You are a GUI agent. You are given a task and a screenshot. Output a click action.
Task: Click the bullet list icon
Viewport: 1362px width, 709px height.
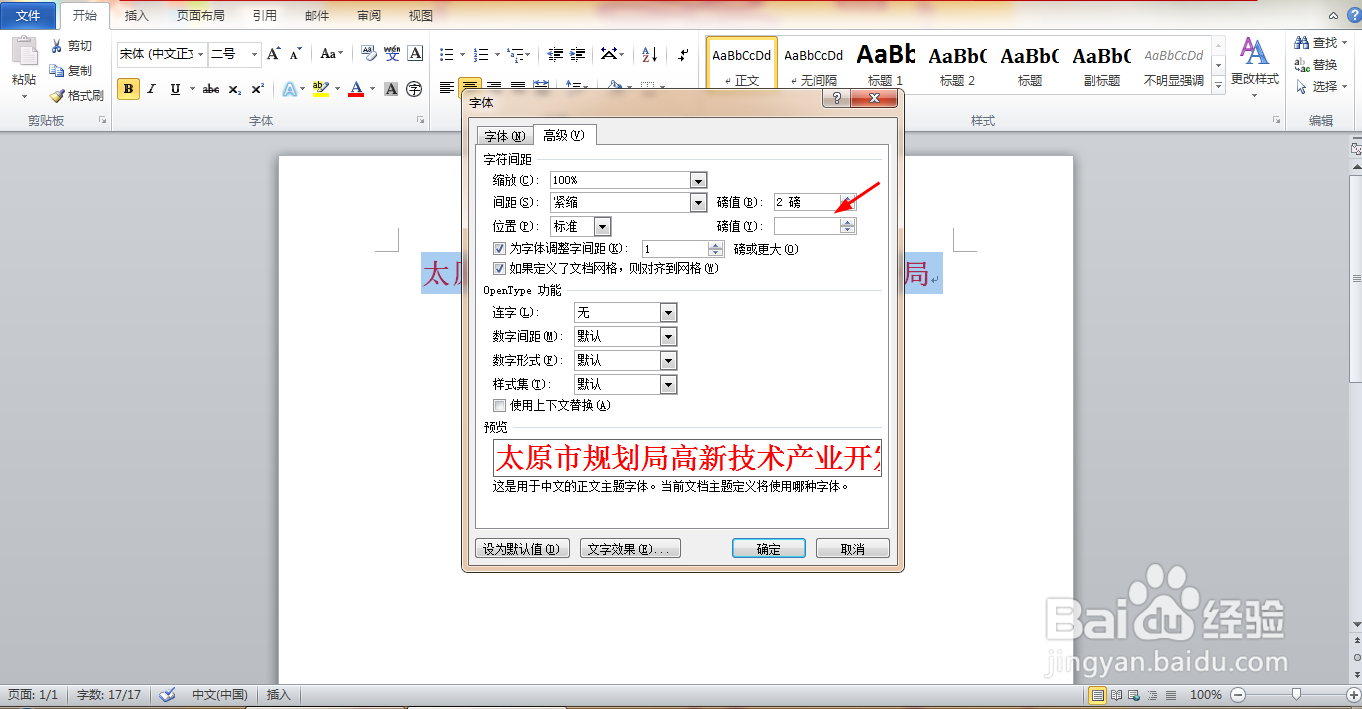(x=447, y=54)
